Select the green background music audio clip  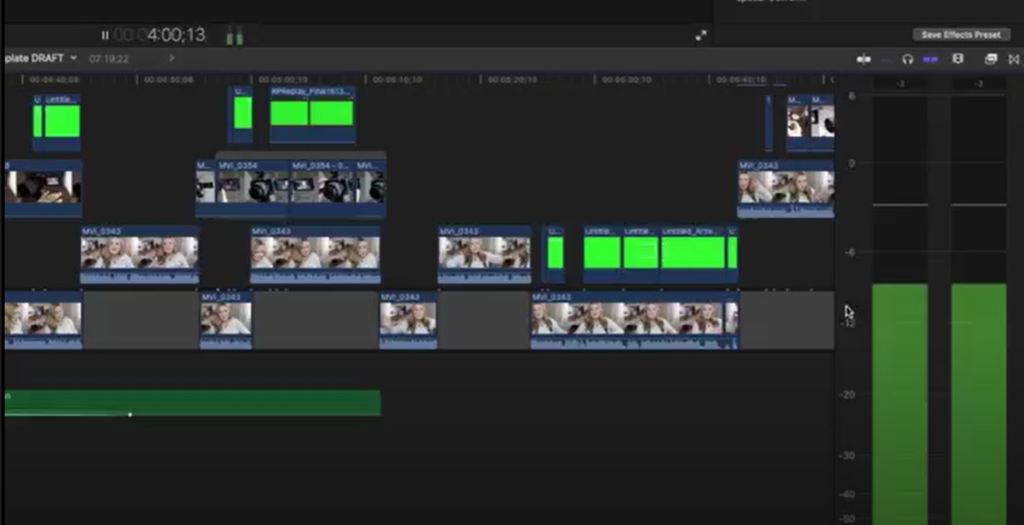pos(193,402)
